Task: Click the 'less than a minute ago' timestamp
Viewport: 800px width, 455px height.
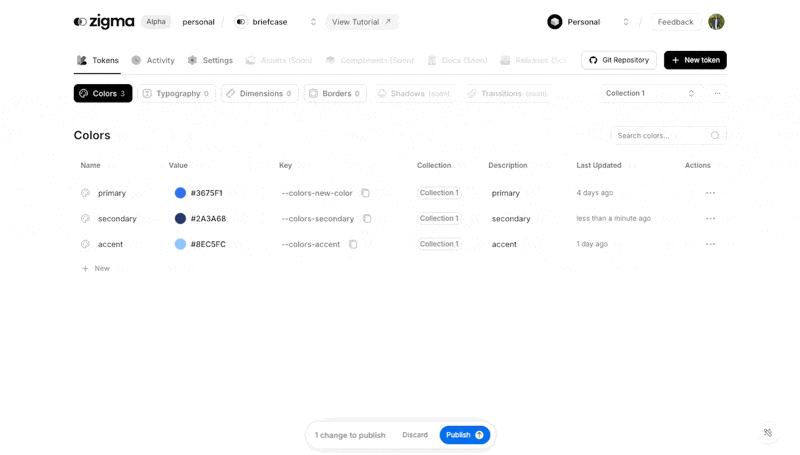Action: (614, 218)
